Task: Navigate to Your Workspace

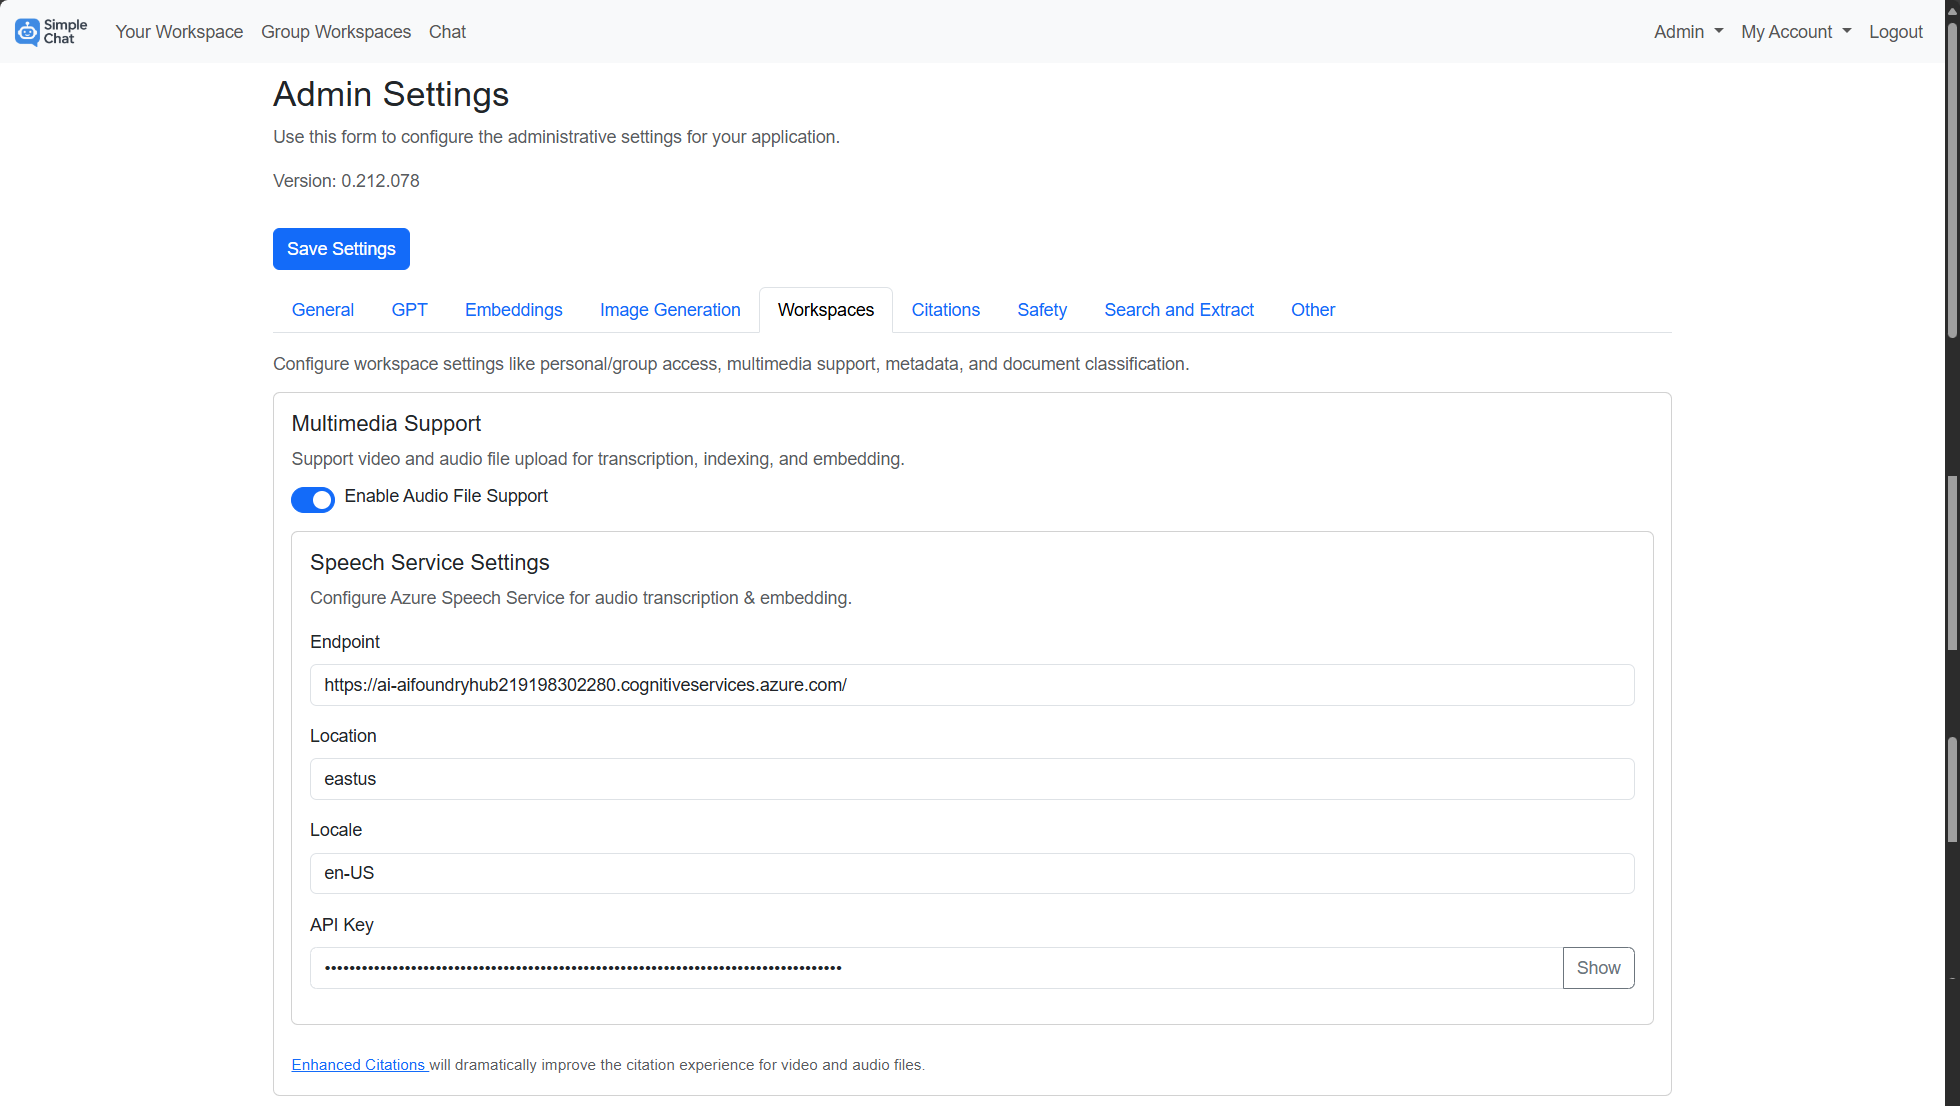Action: (179, 31)
